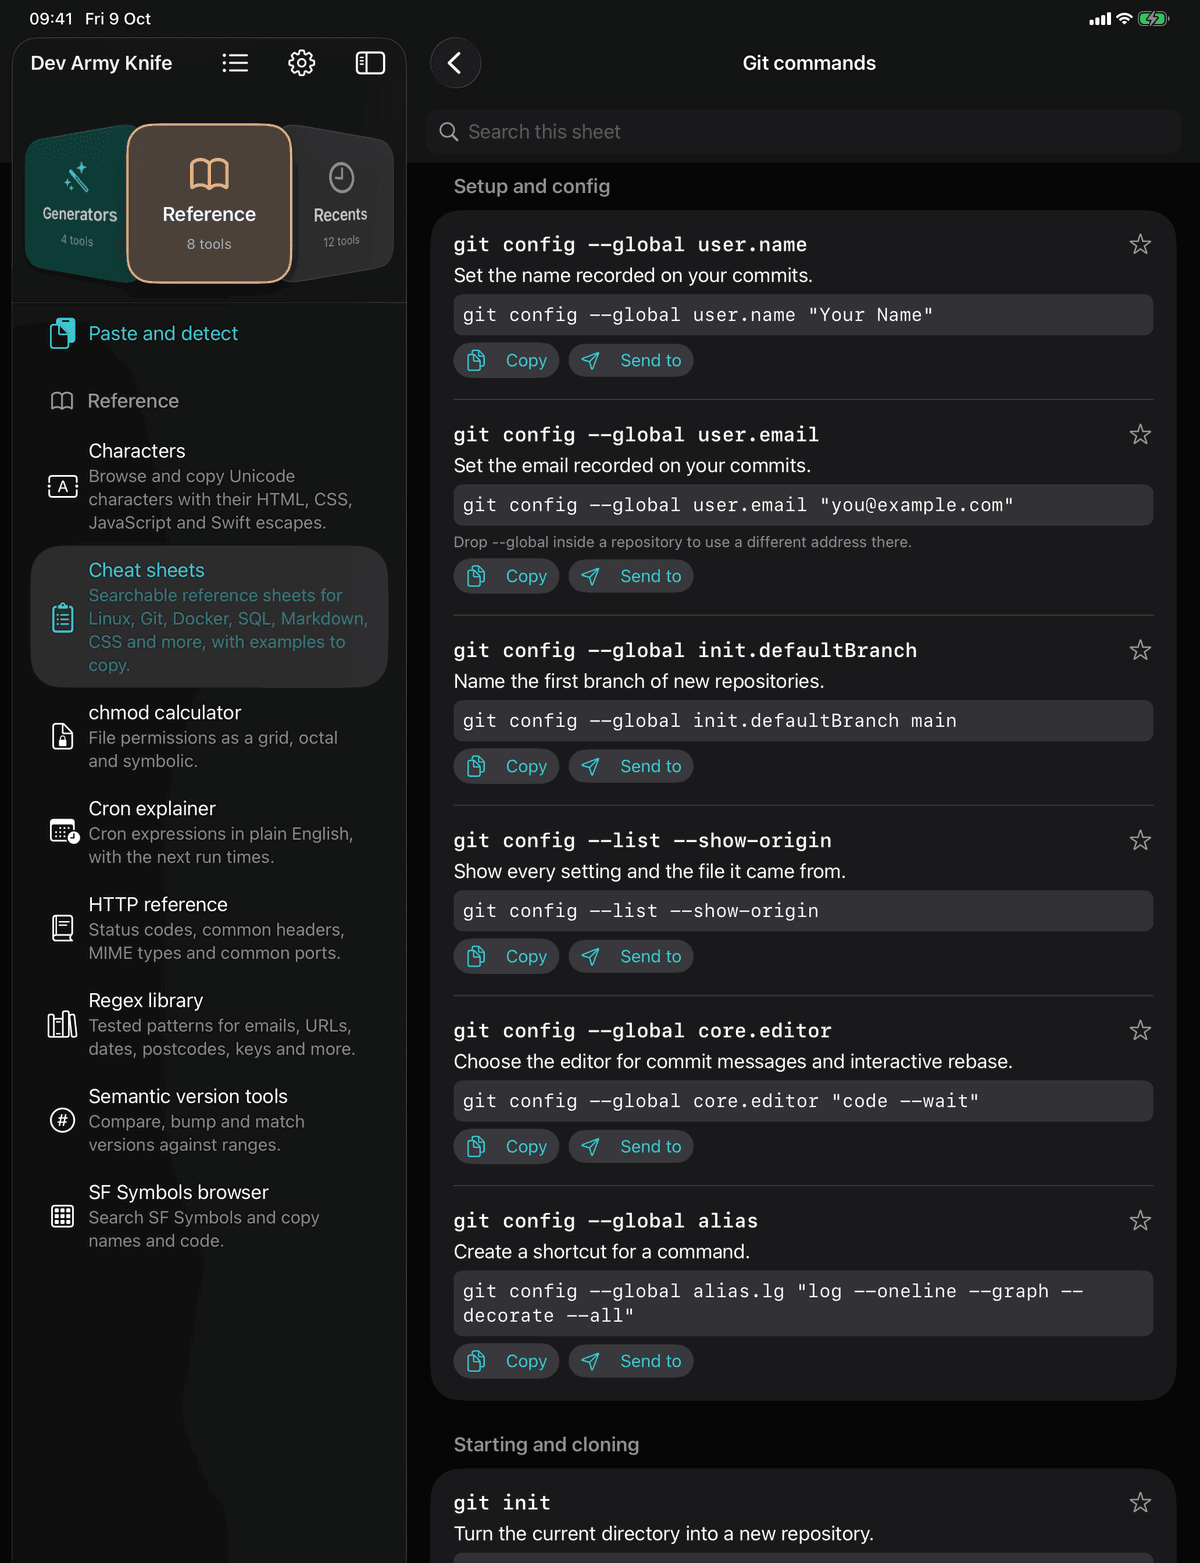The width and height of the screenshot is (1200, 1563).
Task: Send to for core.editor command
Action: (x=631, y=1147)
